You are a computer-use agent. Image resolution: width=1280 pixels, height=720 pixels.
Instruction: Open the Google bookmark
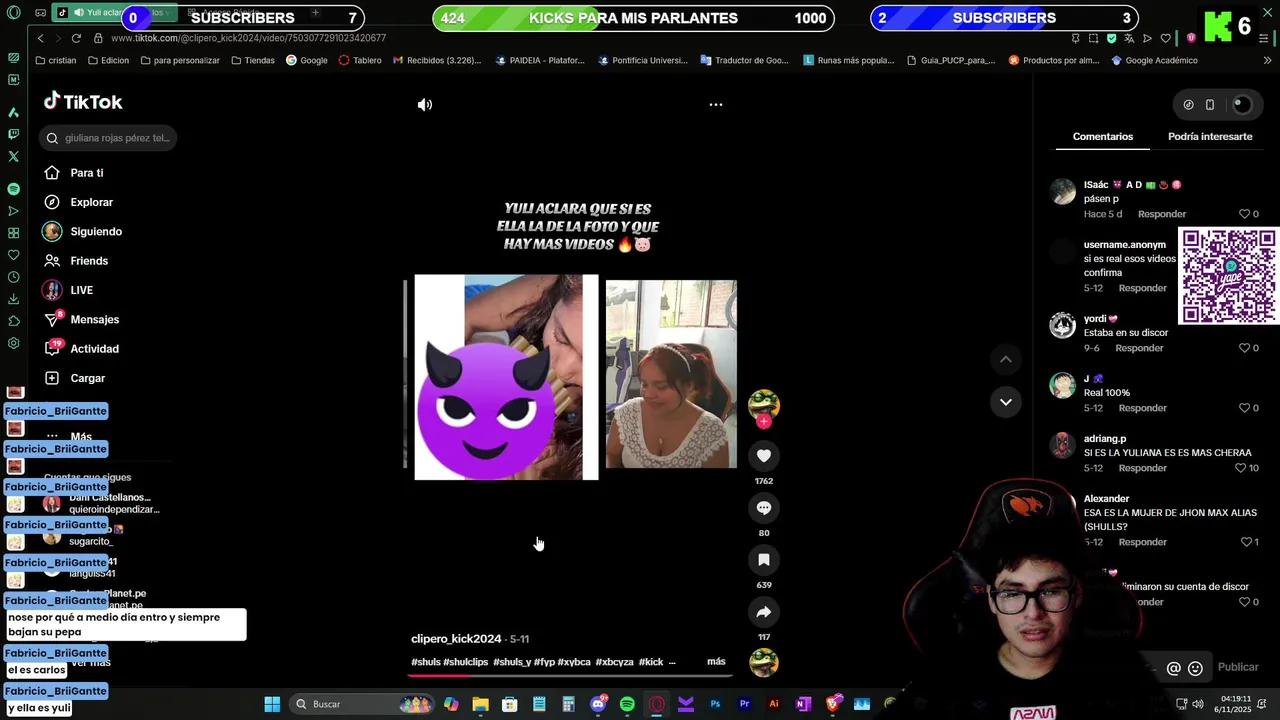tap(306, 60)
